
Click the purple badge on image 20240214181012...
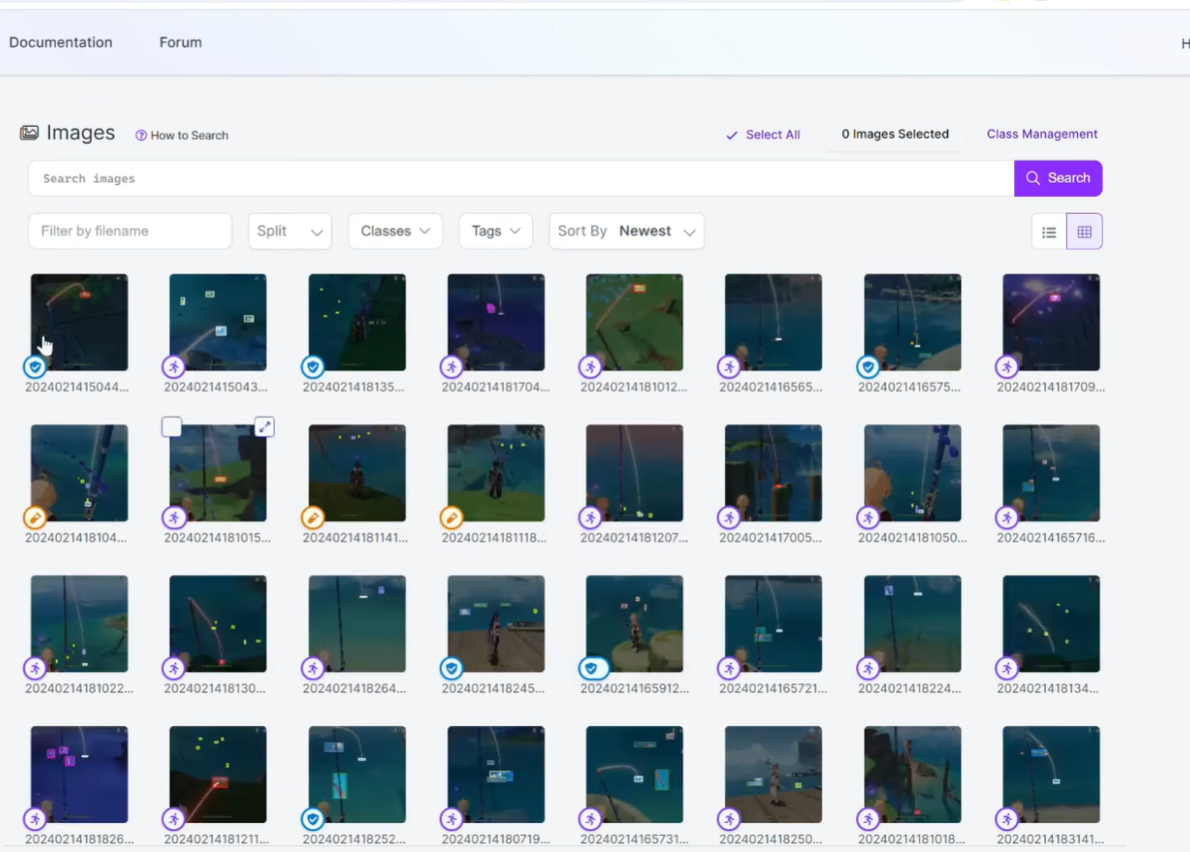[x=590, y=367]
